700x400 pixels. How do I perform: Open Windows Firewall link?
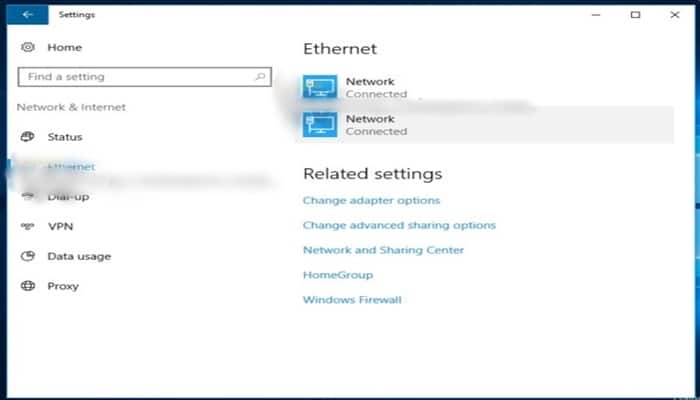(352, 300)
